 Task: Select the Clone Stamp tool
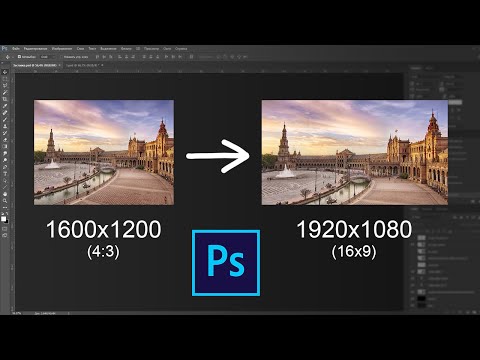point(5,126)
